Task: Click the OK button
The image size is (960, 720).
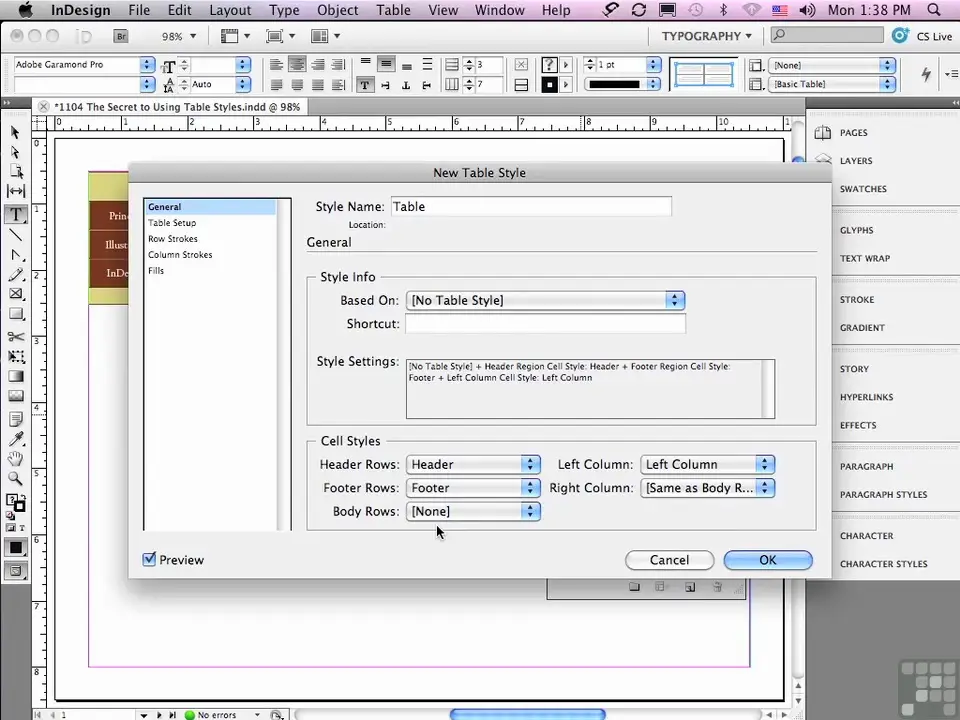Action: (x=768, y=560)
